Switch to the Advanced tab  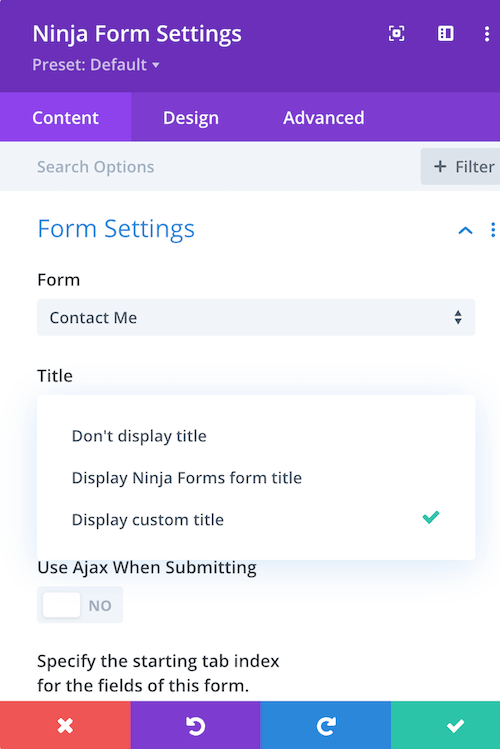[x=323, y=118]
